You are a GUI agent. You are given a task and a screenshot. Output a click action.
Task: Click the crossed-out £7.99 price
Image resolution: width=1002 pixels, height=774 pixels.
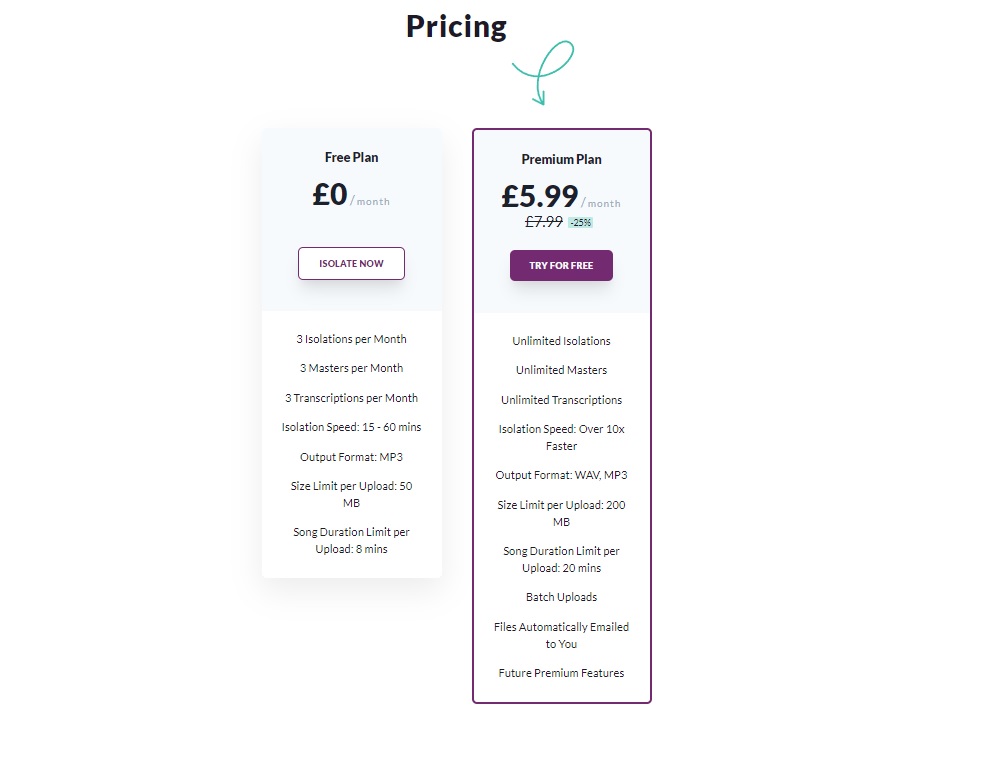pos(544,222)
